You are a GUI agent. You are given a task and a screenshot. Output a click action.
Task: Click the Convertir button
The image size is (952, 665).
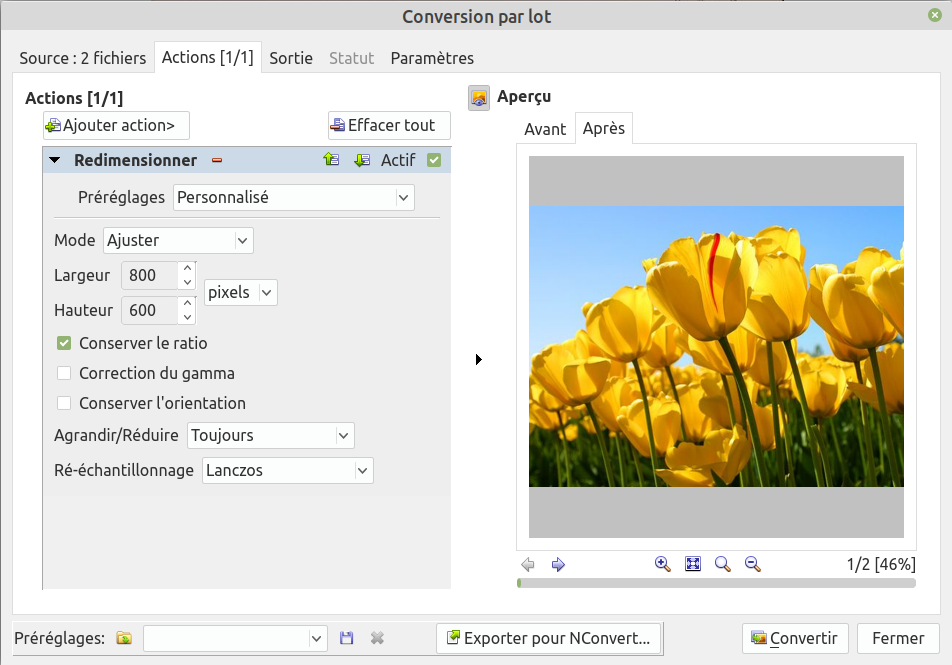coord(796,638)
